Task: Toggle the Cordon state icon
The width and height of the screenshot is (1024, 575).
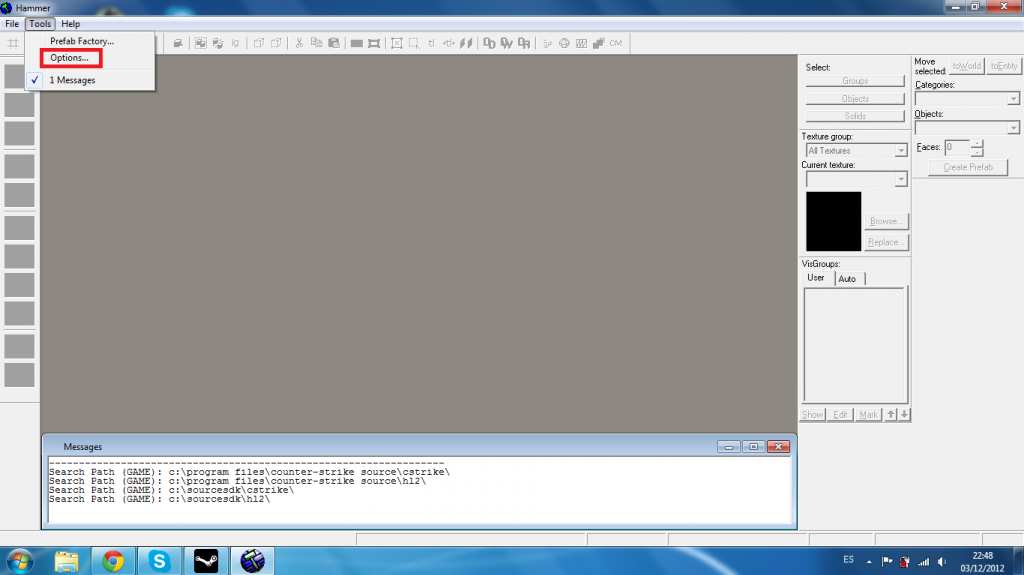Action: click(x=357, y=43)
